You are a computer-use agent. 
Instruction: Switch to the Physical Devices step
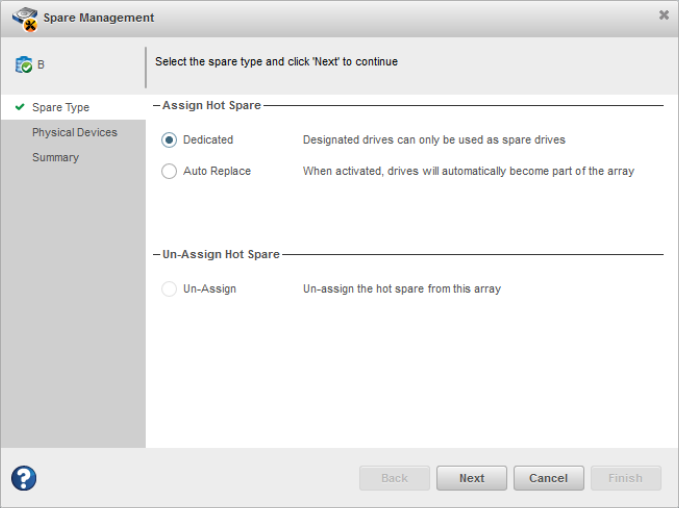pyautogui.click(x=74, y=133)
